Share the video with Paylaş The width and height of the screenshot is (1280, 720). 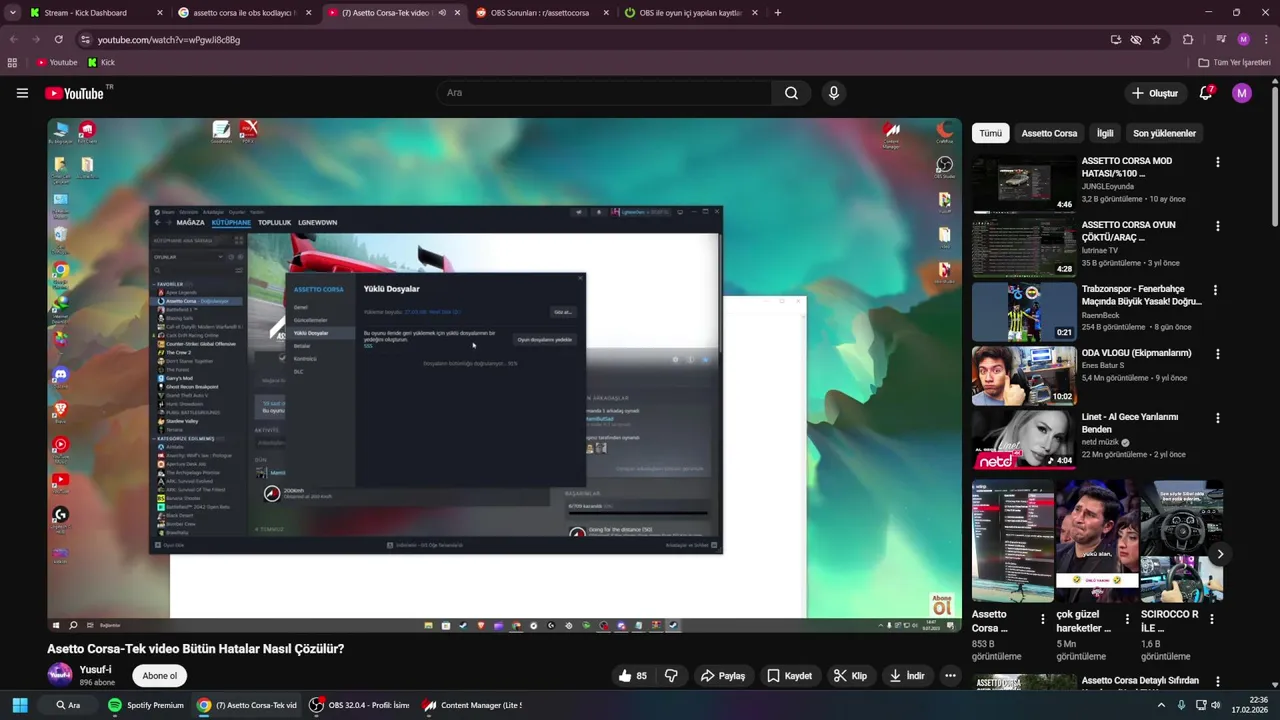723,676
